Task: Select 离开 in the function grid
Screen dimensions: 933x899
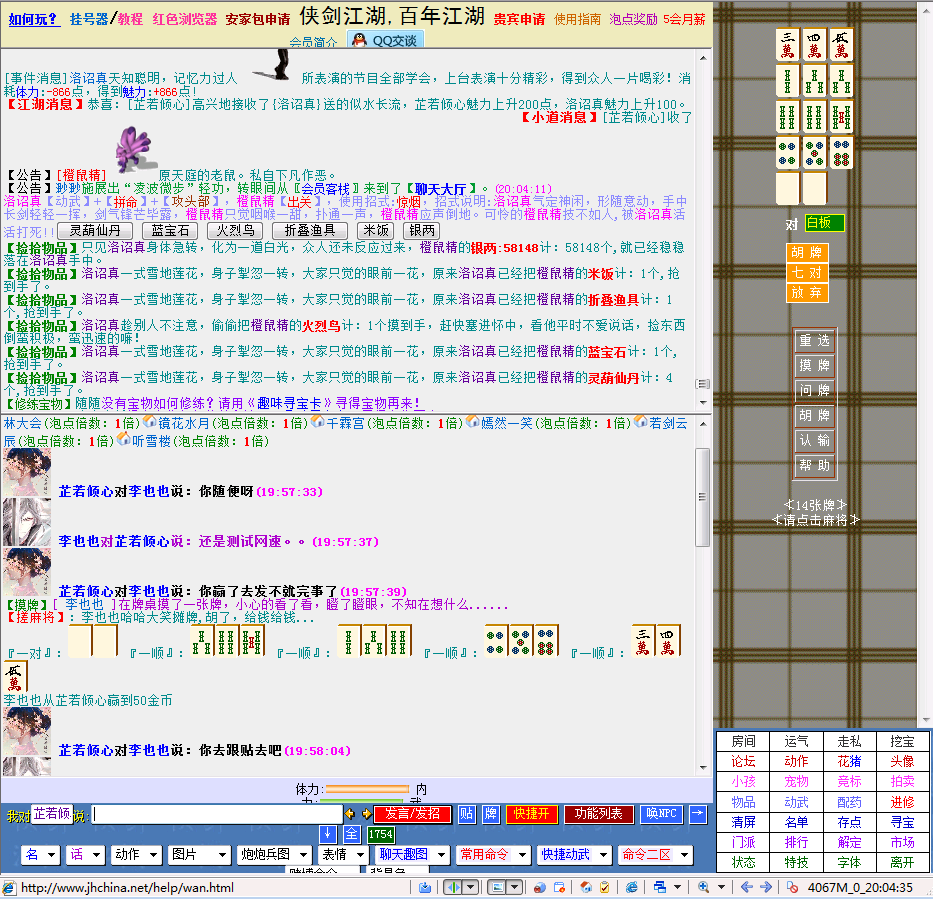Action: pyautogui.click(x=902, y=863)
